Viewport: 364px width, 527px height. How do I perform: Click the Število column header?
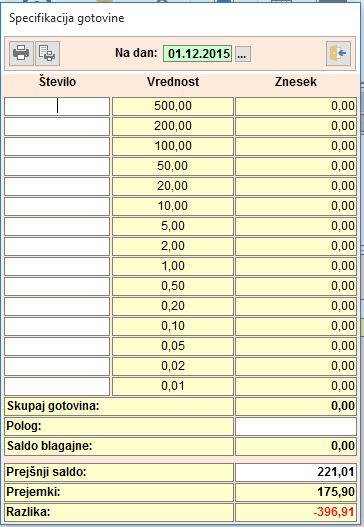coord(57,82)
